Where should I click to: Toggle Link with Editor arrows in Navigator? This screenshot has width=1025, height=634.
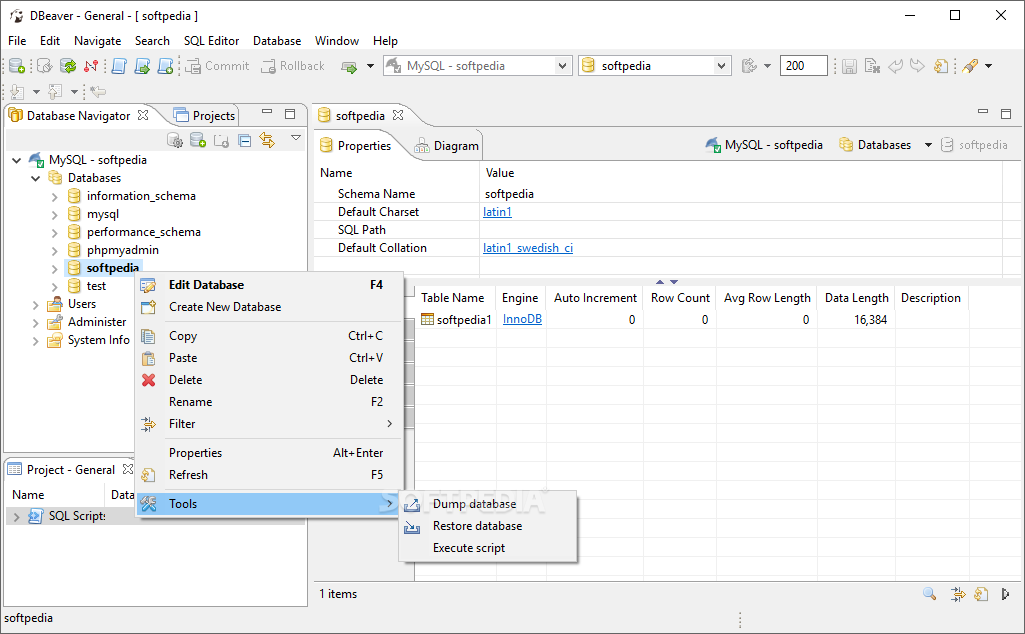click(267, 140)
